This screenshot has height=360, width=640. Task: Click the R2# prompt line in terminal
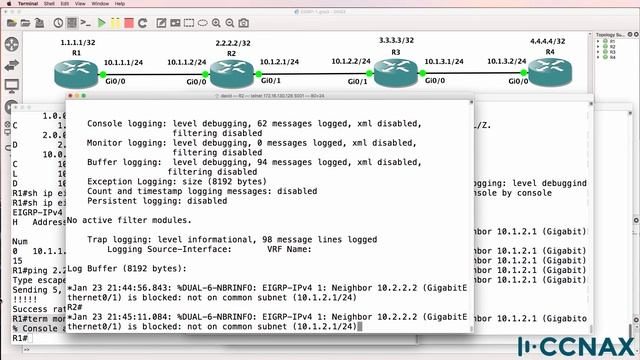[75, 307]
